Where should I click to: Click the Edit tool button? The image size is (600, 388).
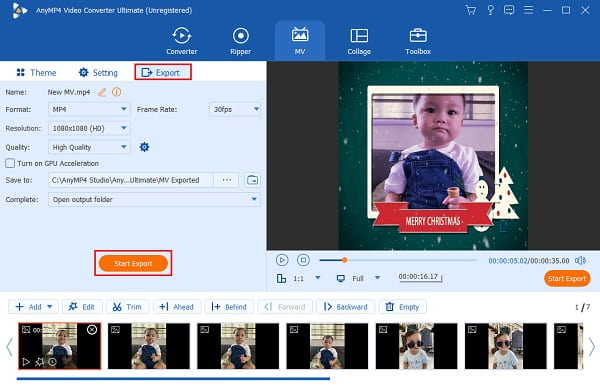[82, 307]
